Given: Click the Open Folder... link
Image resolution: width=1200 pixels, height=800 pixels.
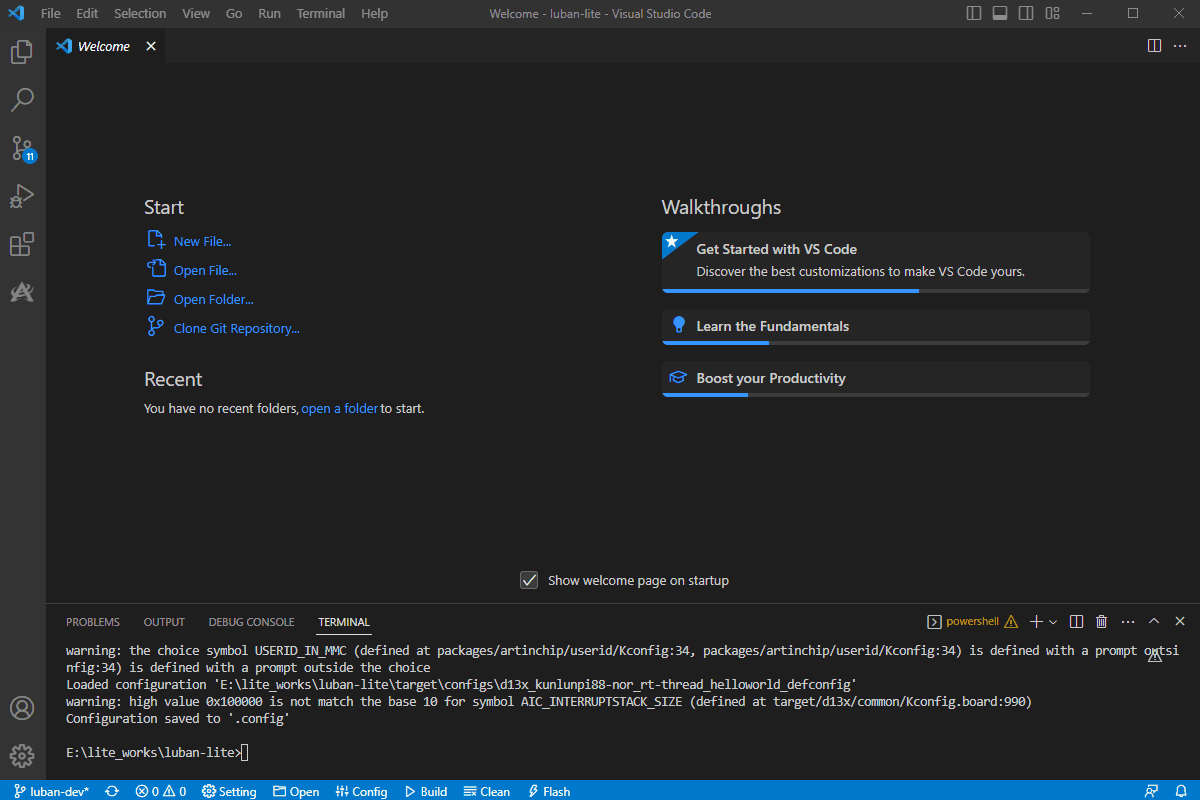Looking at the screenshot, I should pyautogui.click(x=214, y=299).
